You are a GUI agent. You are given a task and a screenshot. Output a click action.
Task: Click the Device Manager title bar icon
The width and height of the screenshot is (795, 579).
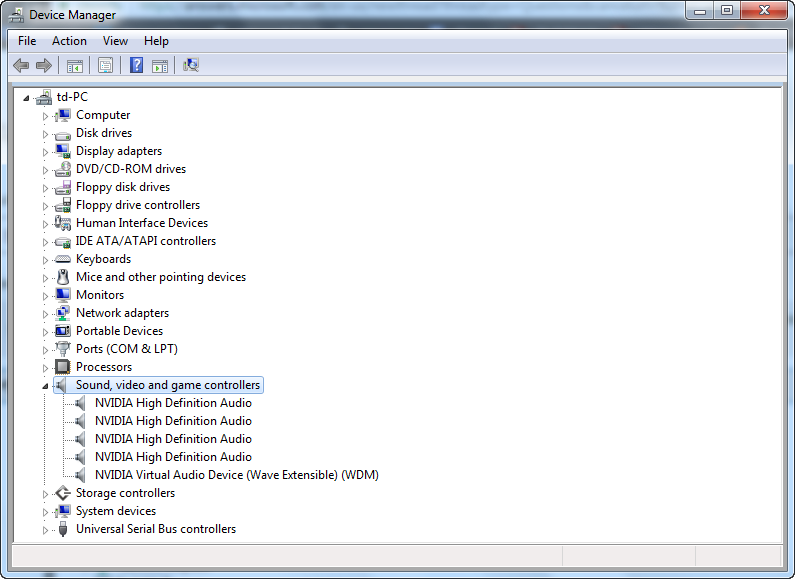(x=17, y=15)
